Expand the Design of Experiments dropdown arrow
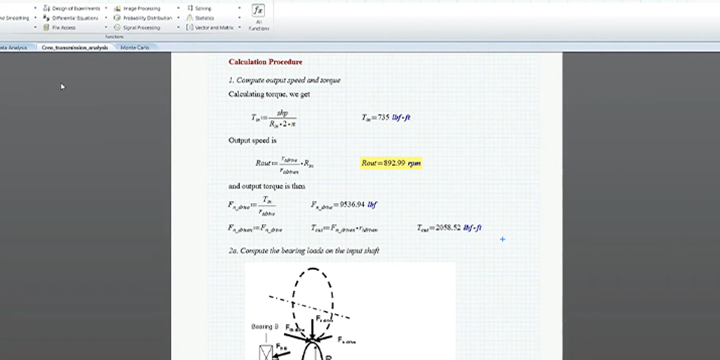Viewport: 720px width, 360px height. (x=106, y=8)
